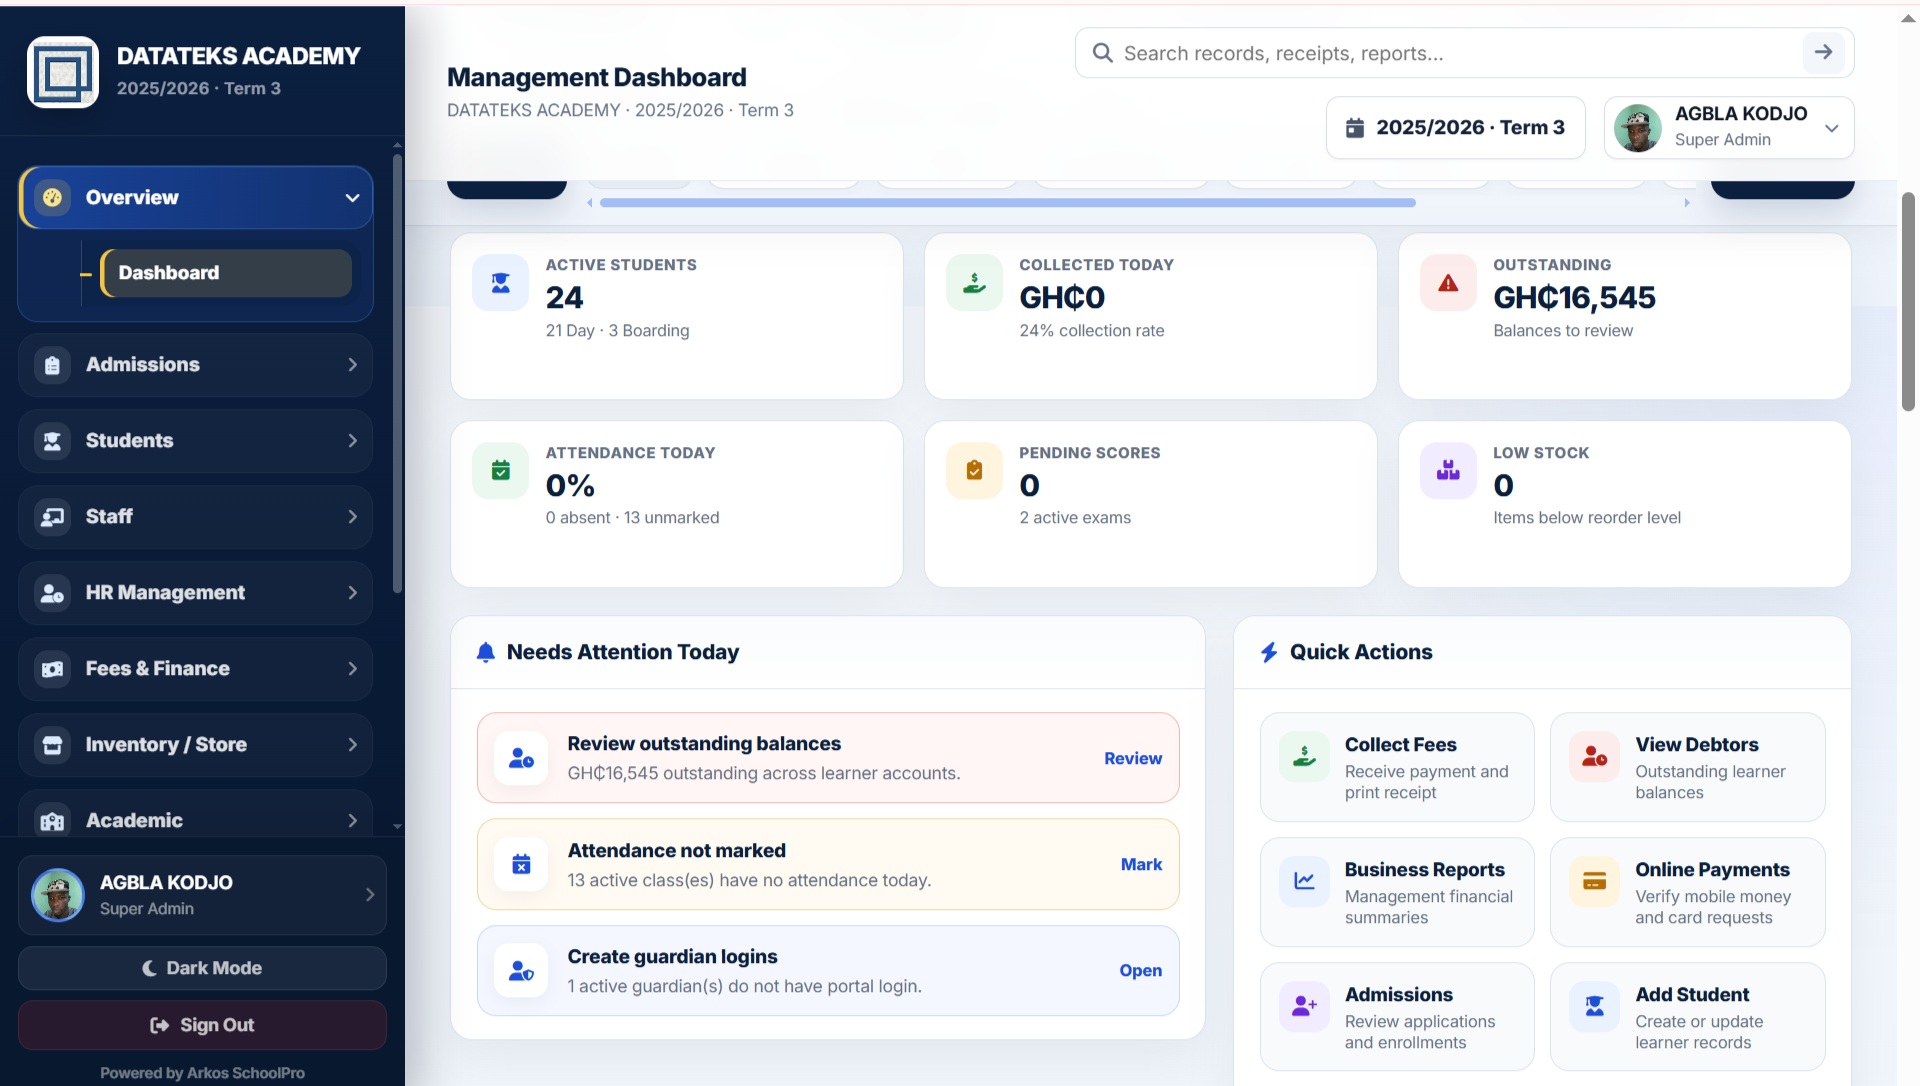Toggle Dark Mode in the sidebar
This screenshot has width=1920, height=1086.
pos(202,968)
